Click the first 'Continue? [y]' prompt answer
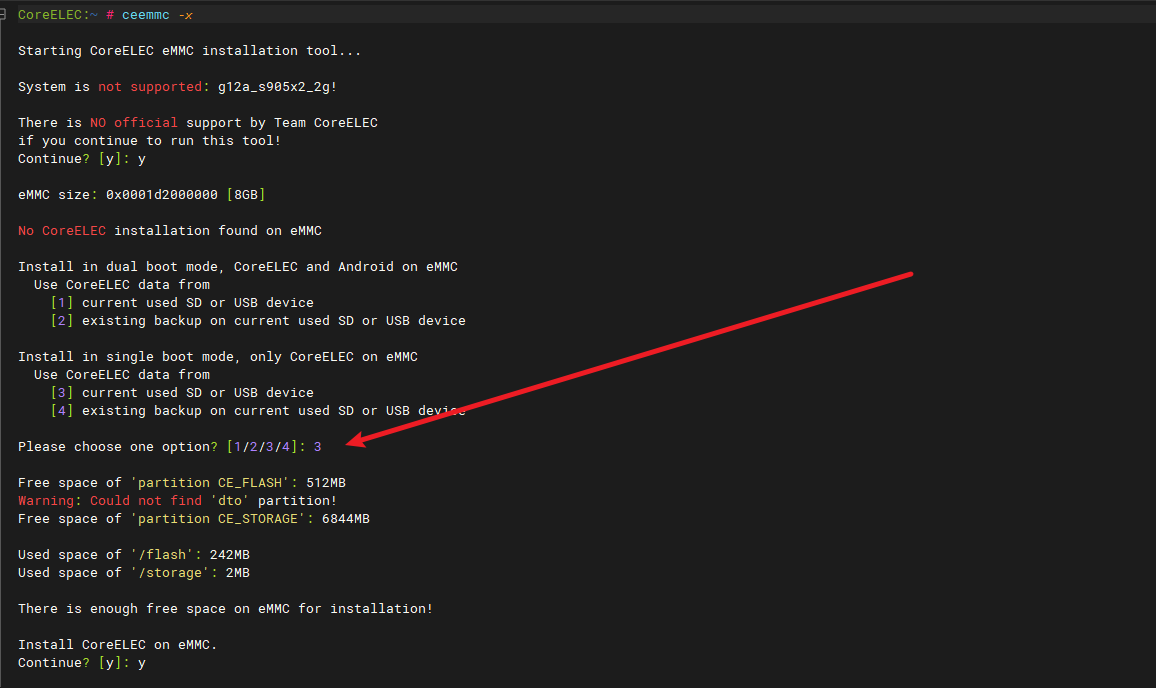The height and width of the screenshot is (688, 1156). click(142, 159)
